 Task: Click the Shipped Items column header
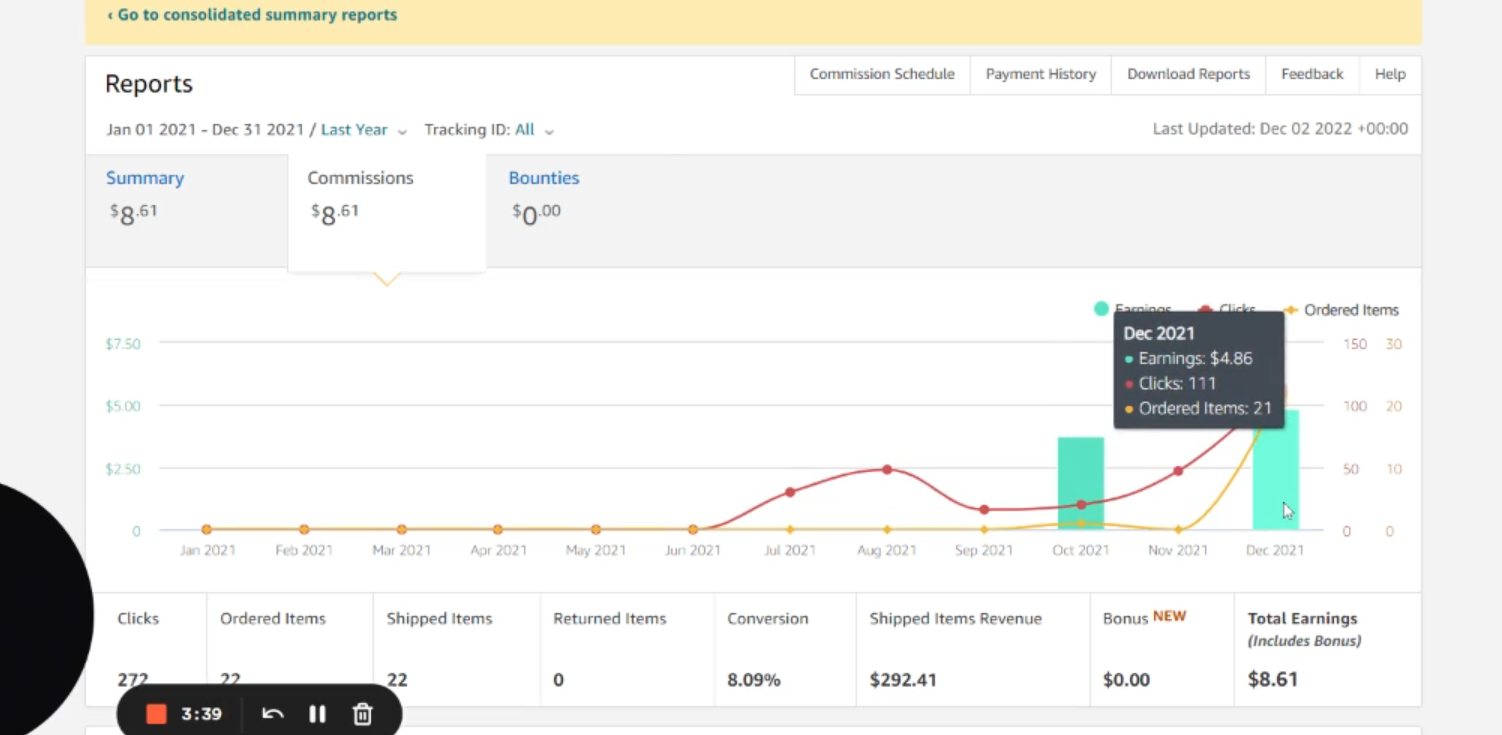(x=440, y=619)
